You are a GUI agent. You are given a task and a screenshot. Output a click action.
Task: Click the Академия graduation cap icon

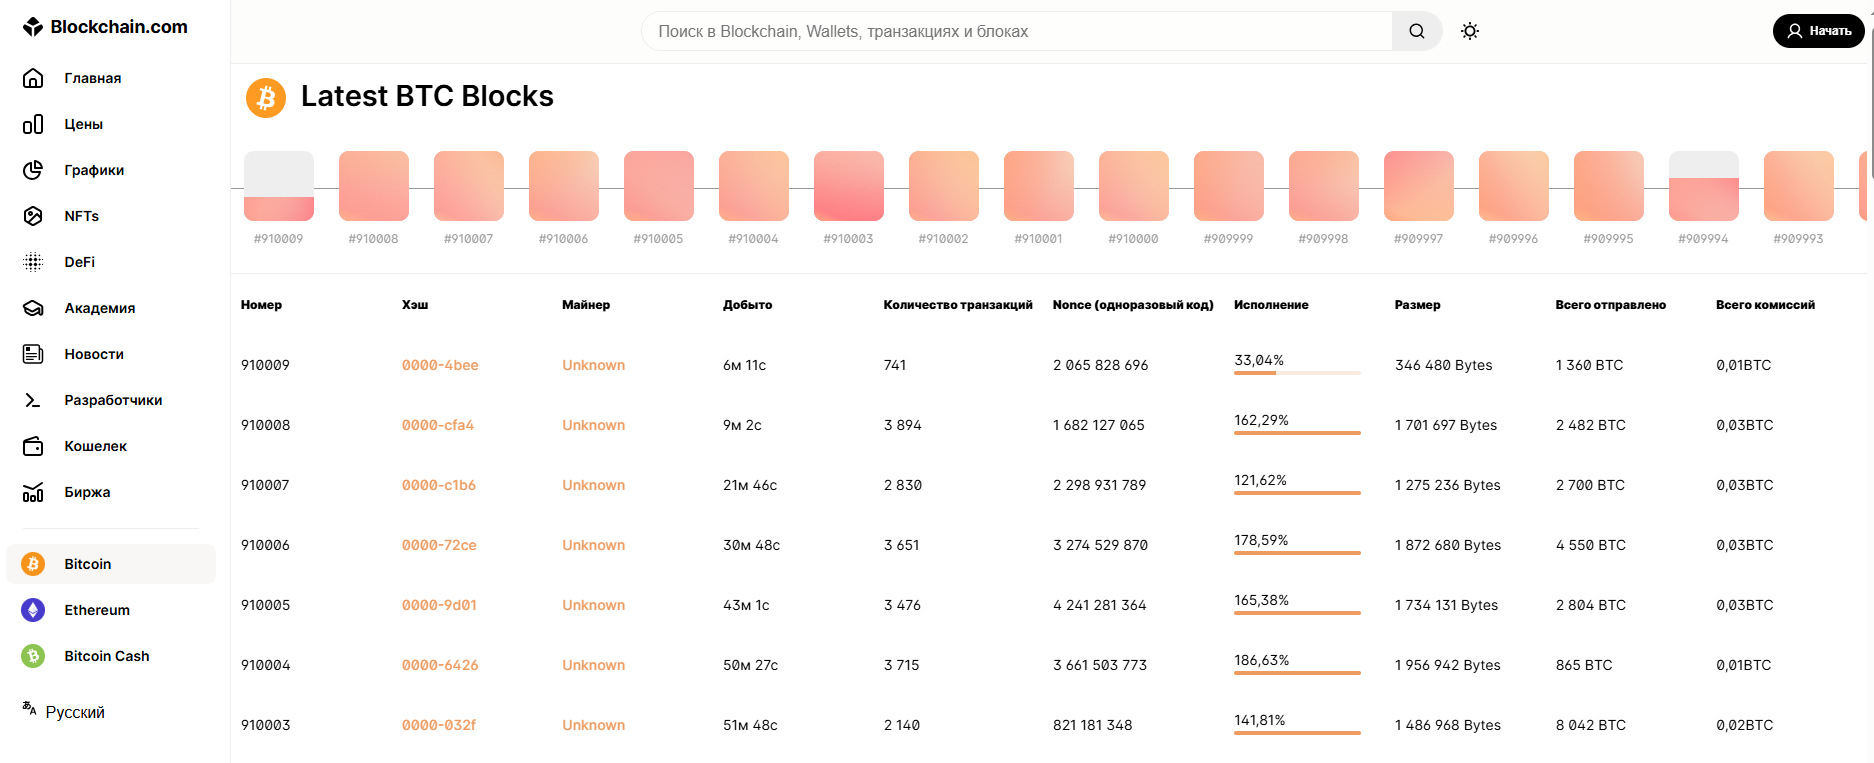[33, 308]
